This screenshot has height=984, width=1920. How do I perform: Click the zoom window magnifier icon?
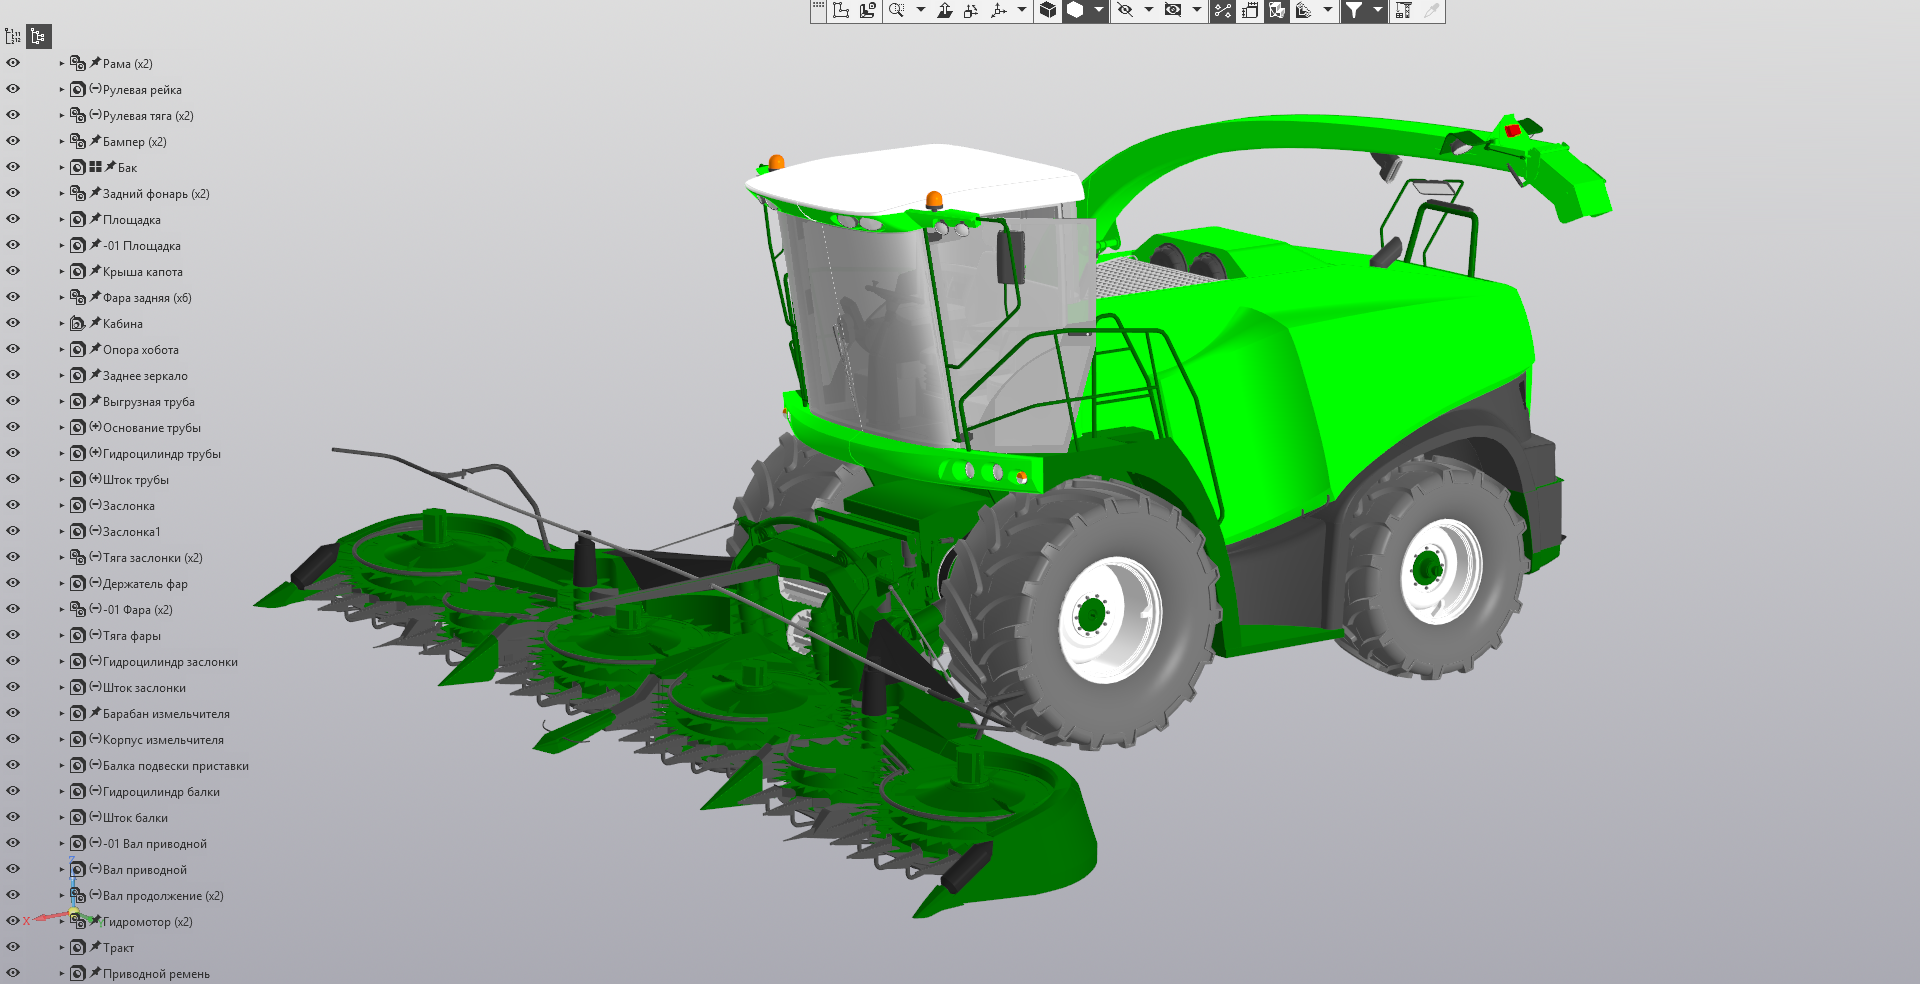[896, 10]
